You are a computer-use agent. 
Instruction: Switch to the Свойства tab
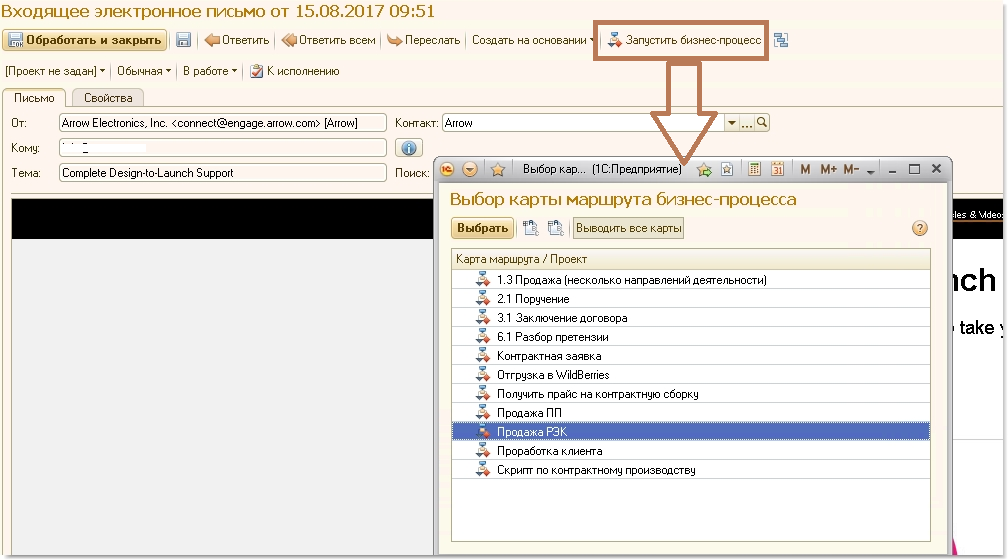(x=108, y=97)
